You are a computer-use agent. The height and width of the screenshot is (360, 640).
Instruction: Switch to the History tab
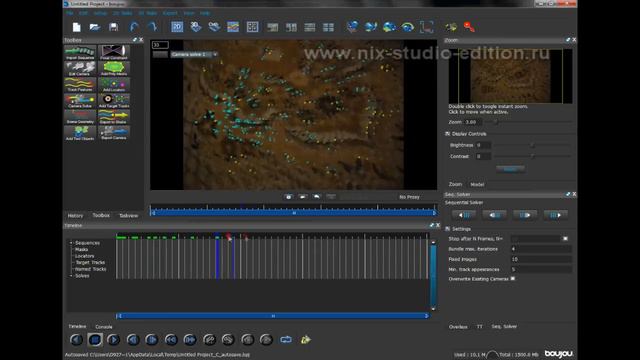pyautogui.click(x=75, y=216)
